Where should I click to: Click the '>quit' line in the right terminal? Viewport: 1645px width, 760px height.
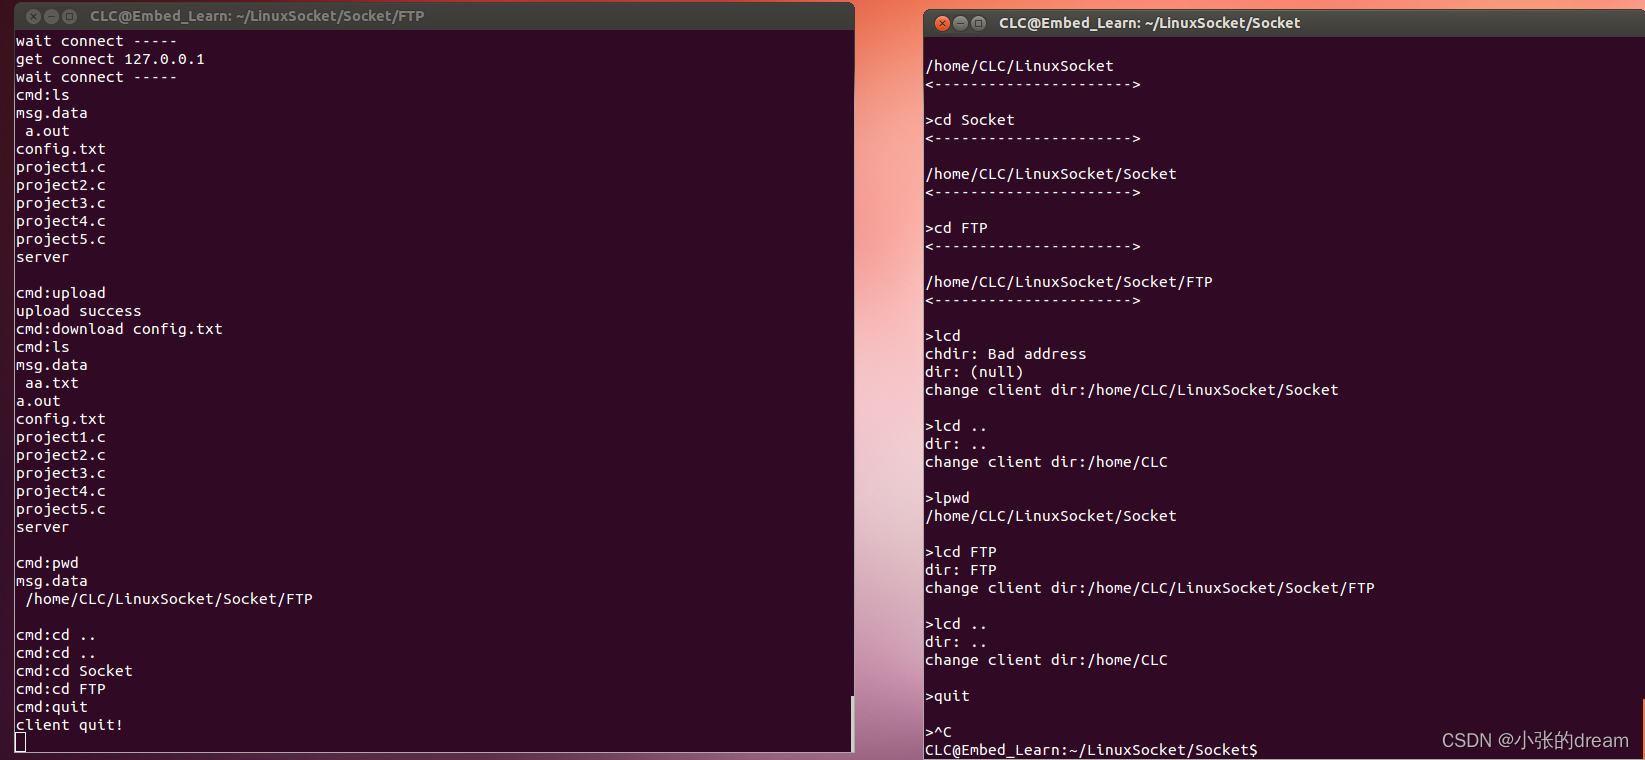coord(947,696)
